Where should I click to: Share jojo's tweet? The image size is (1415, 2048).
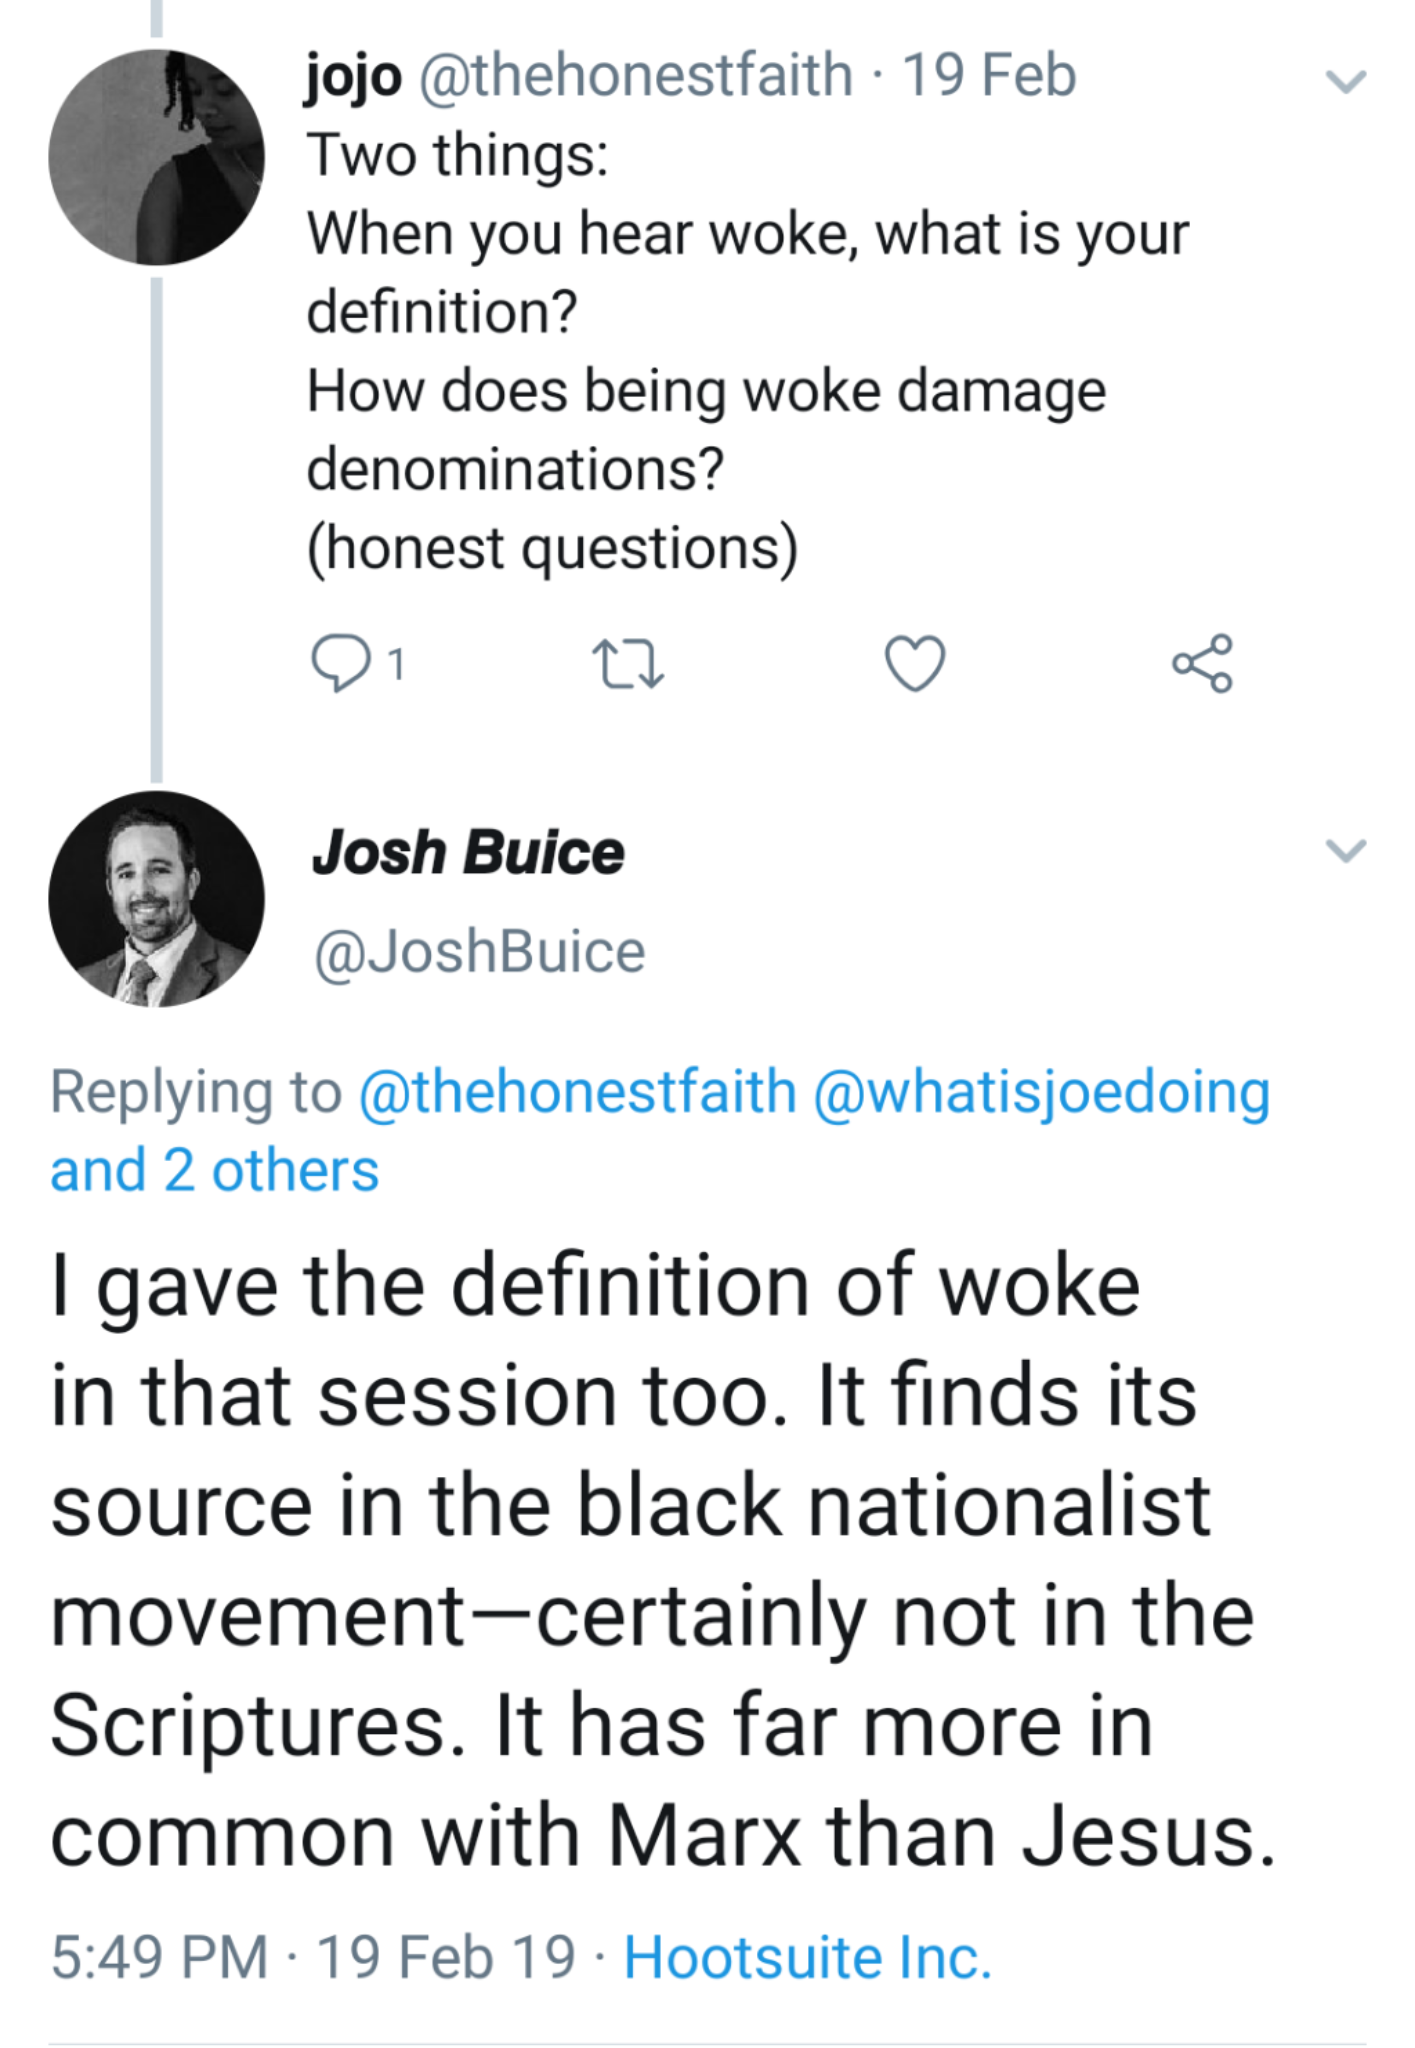click(1202, 663)
